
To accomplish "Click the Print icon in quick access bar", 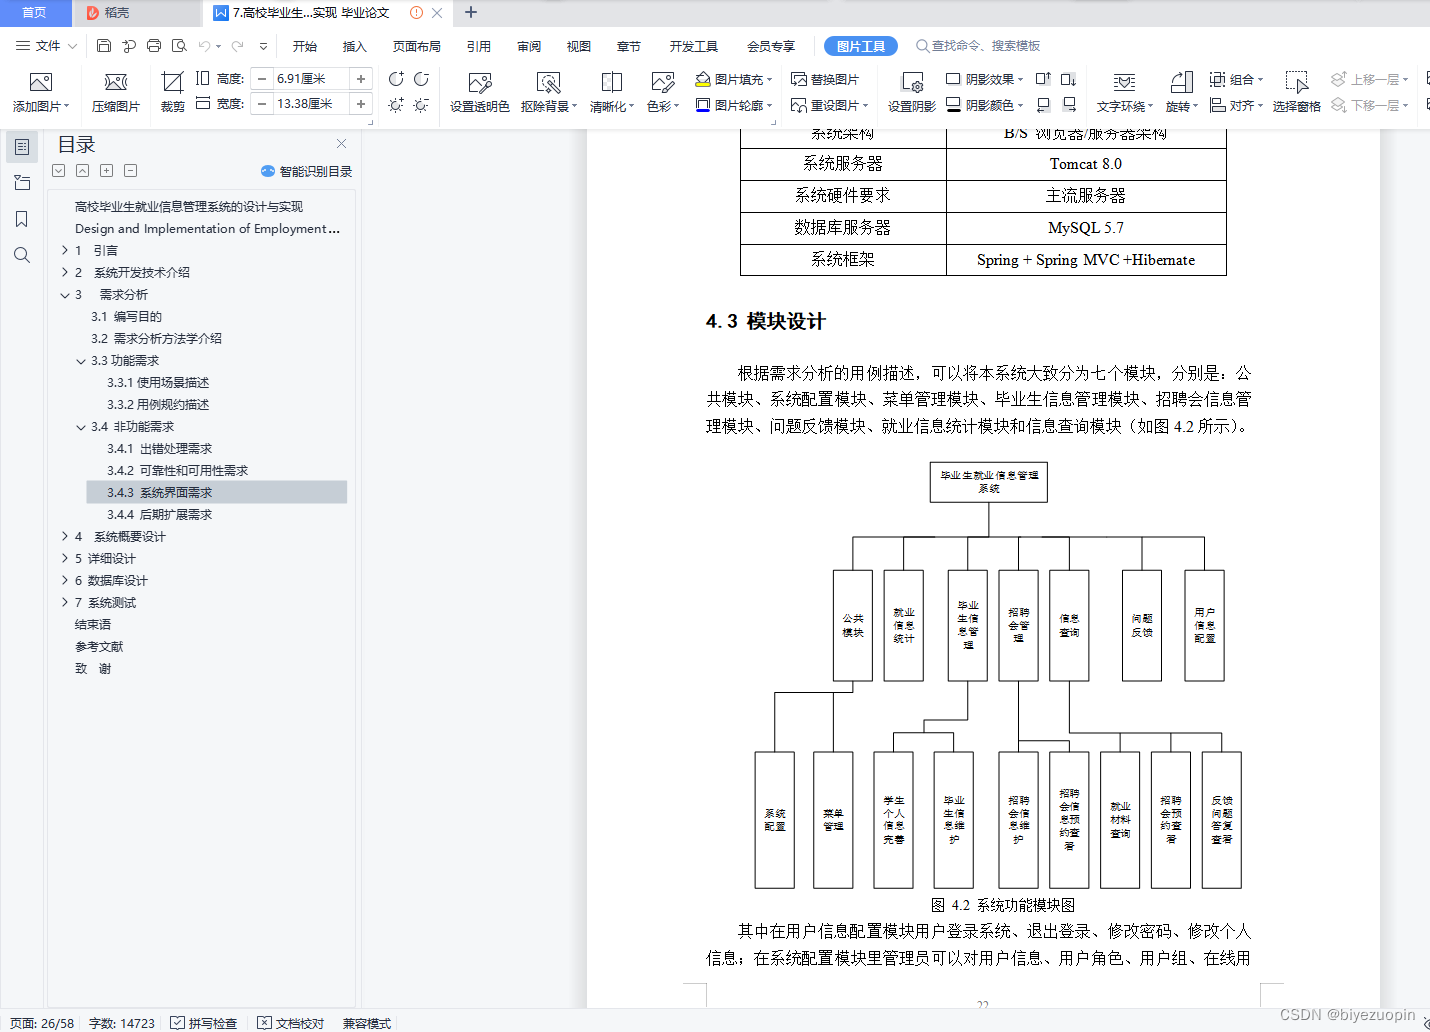I will [154, 46].
